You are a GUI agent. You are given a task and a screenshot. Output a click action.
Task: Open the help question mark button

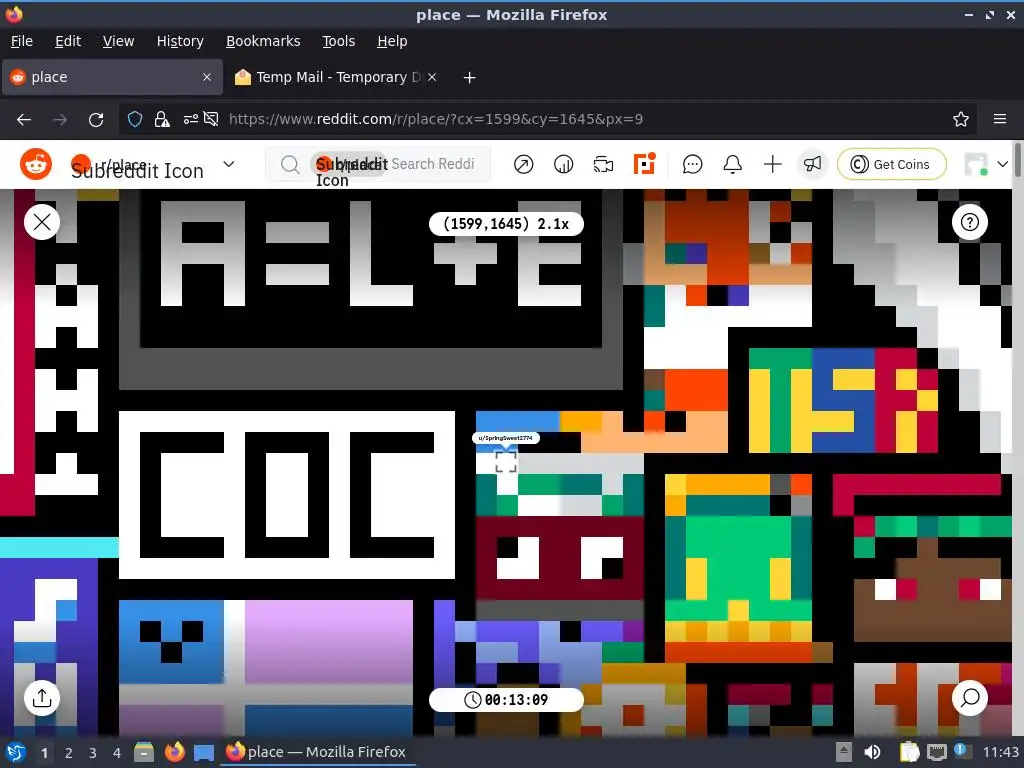[970, 222]
